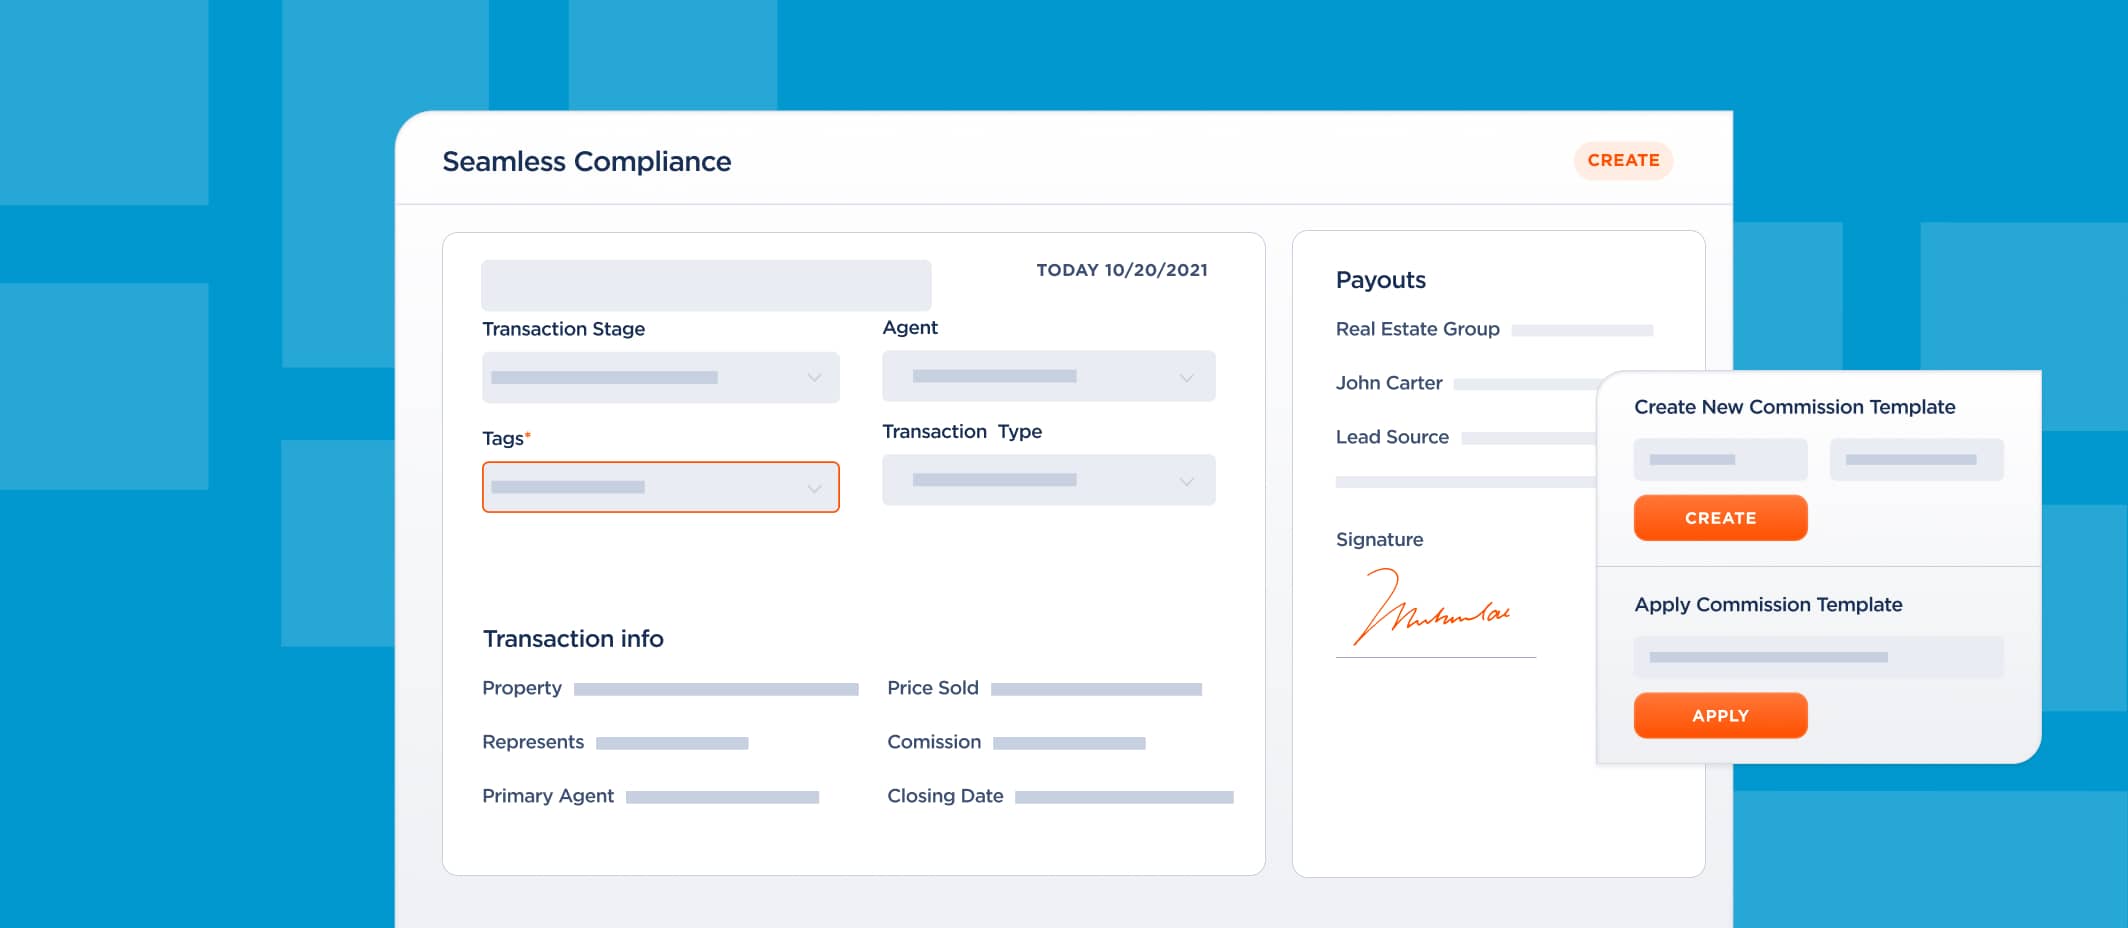Click the title input above Transaction Stage
This screenshot has width=2128, height=928.
coord(706,285)
